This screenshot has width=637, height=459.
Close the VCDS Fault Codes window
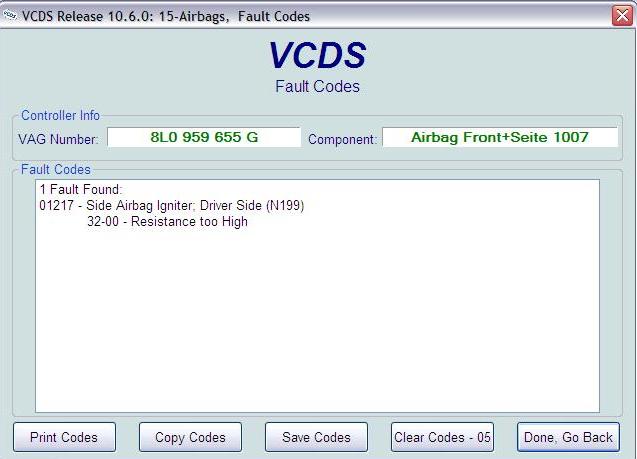point(622,16)
